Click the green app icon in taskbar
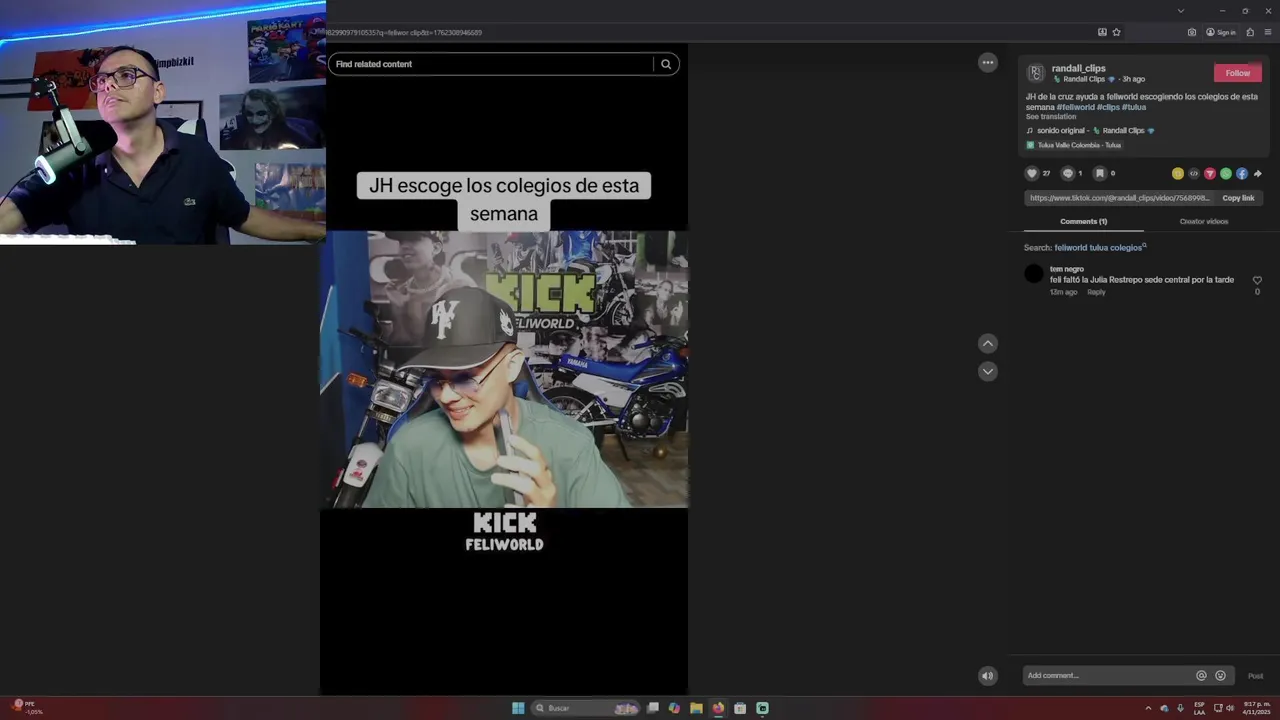The image size is (1280, 720). (762, 708)
